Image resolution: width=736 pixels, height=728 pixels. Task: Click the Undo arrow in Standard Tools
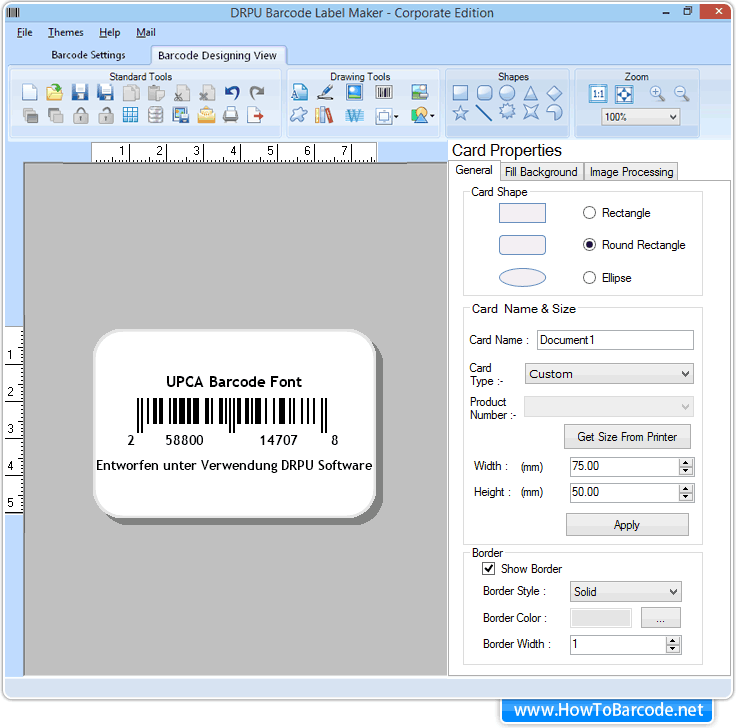tap(232, 93)
